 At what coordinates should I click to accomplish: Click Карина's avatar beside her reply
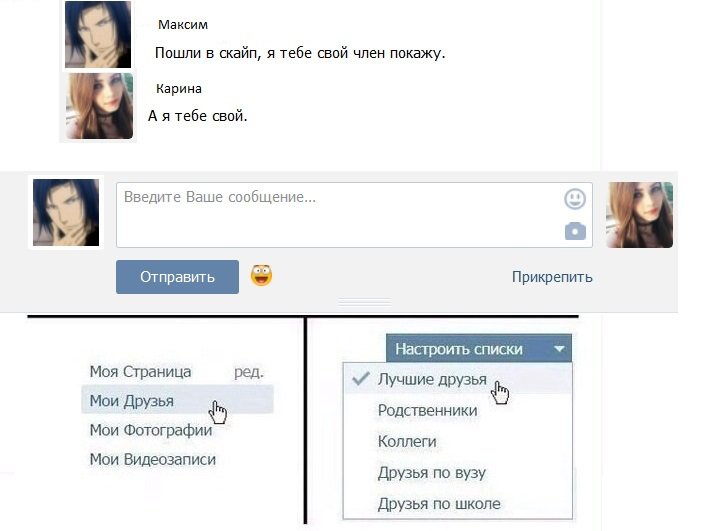coord(99,106)
